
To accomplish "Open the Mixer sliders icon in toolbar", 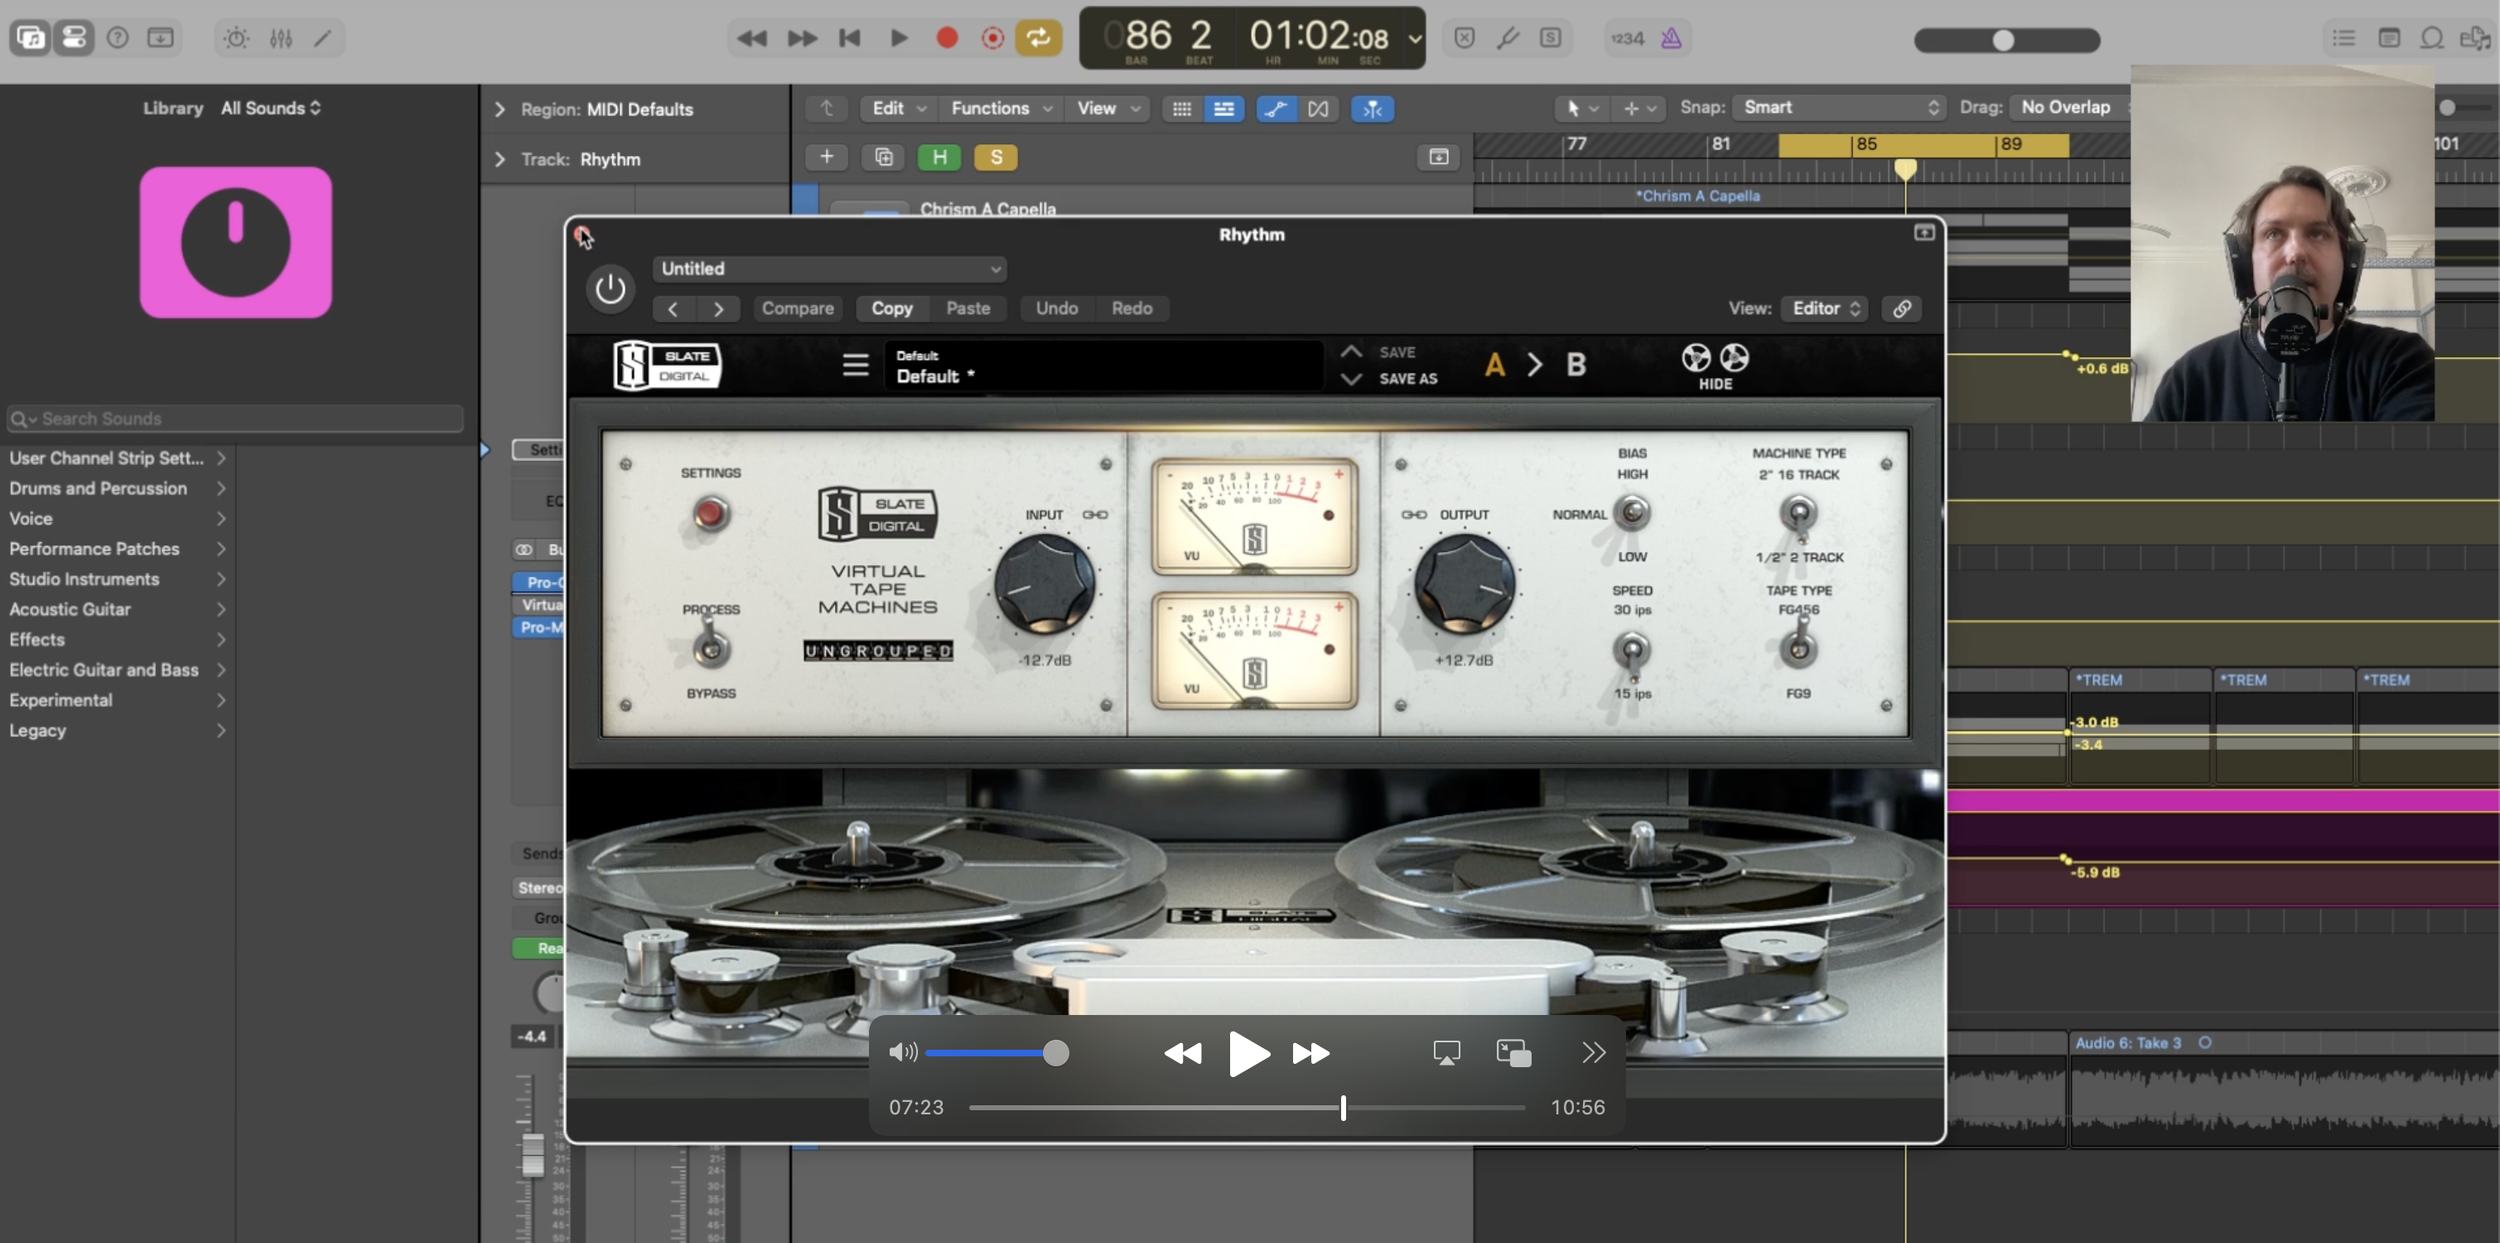I will (x=281, y=38).
